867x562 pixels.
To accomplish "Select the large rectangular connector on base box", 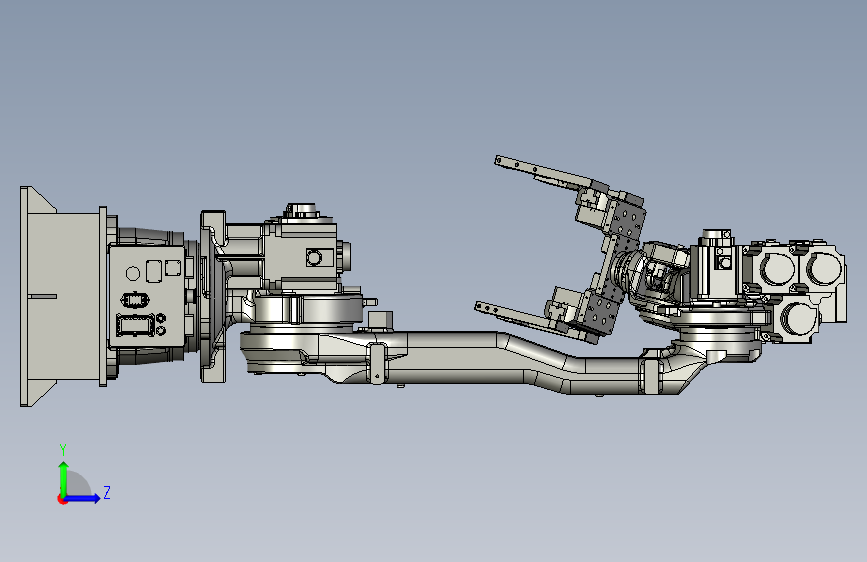I will pos(135,325).
